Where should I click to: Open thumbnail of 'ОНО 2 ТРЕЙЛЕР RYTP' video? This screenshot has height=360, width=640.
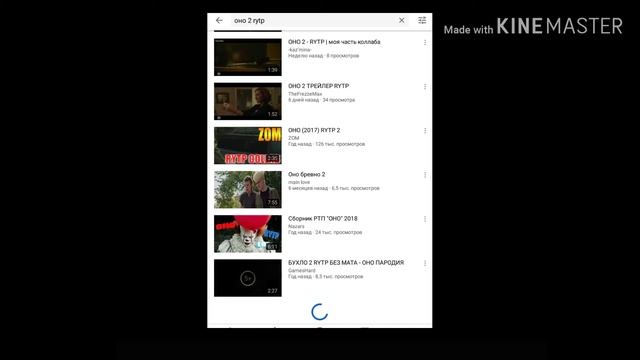pos(248,101)
